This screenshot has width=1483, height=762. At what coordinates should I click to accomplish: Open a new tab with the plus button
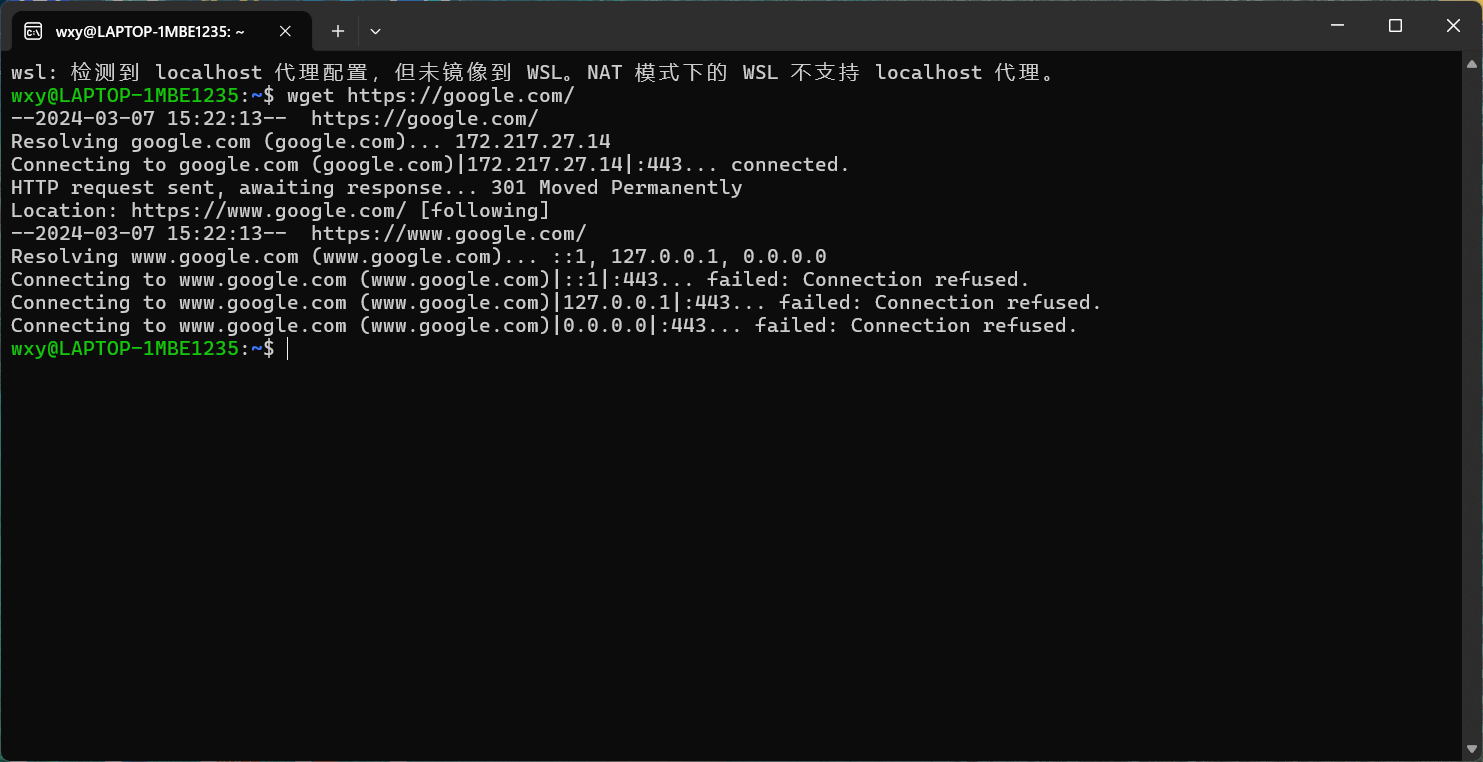click(x=338, y=31)
